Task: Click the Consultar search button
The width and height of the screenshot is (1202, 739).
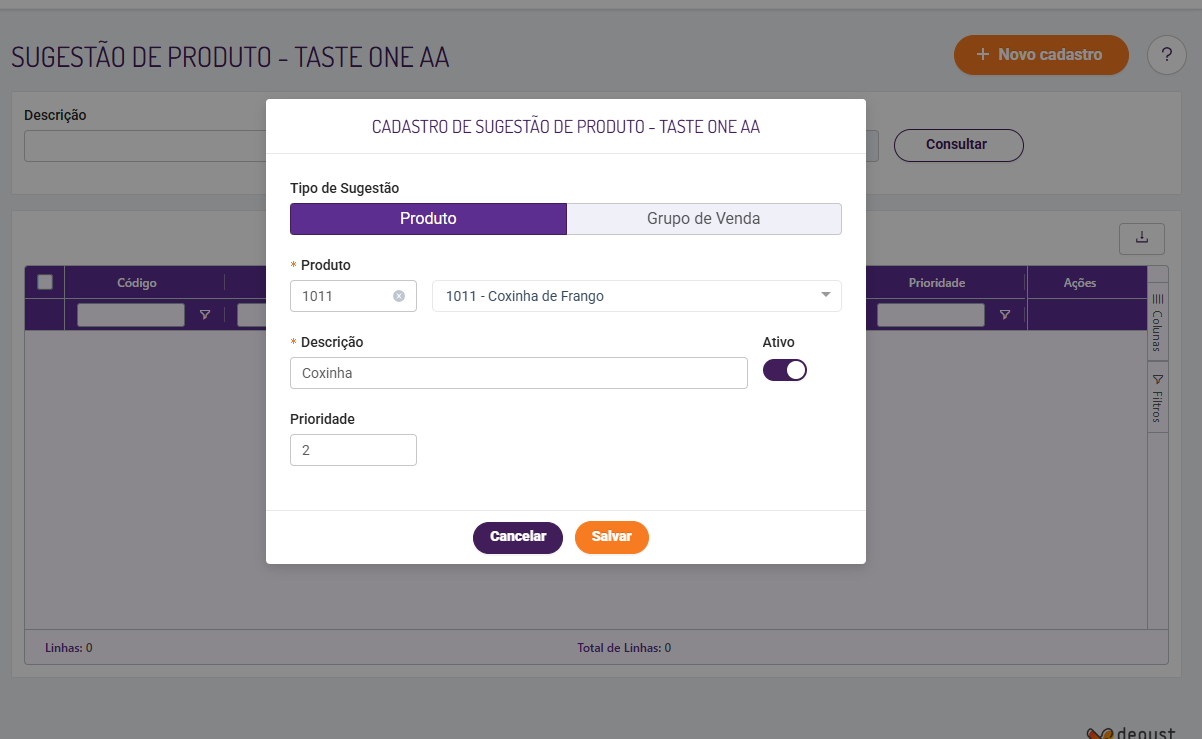Action: pos(957,145)
